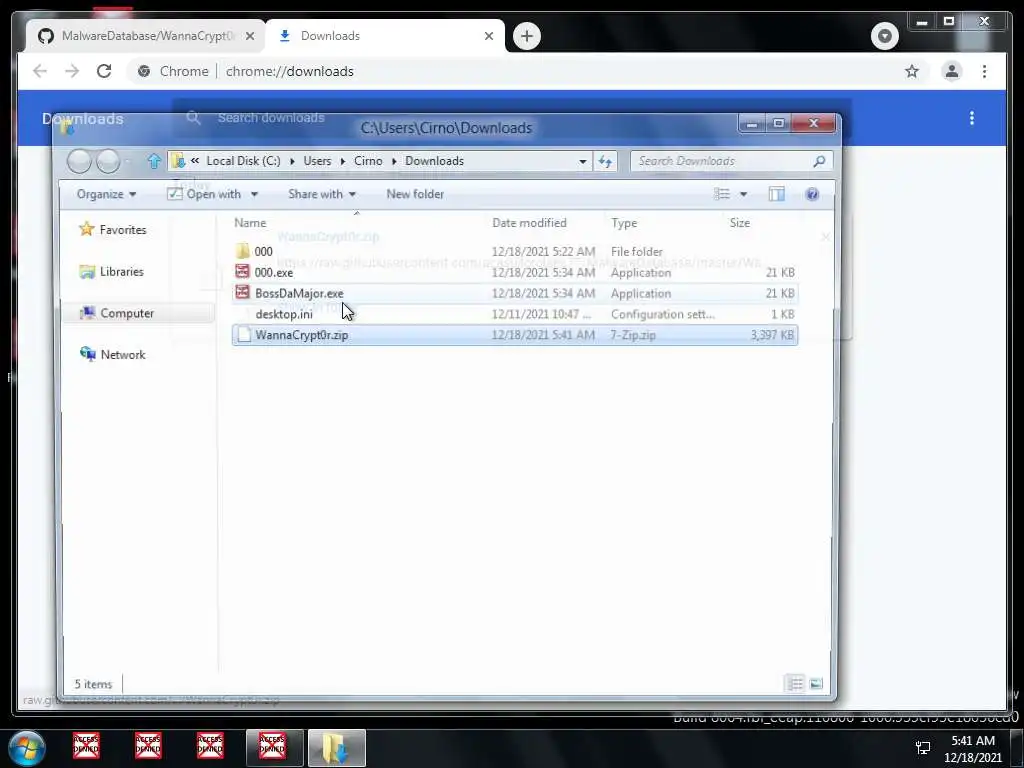Click Local Disk (C:) breadcrumb
Viewport: 1024px width, 768px height.
click(243, 161)
